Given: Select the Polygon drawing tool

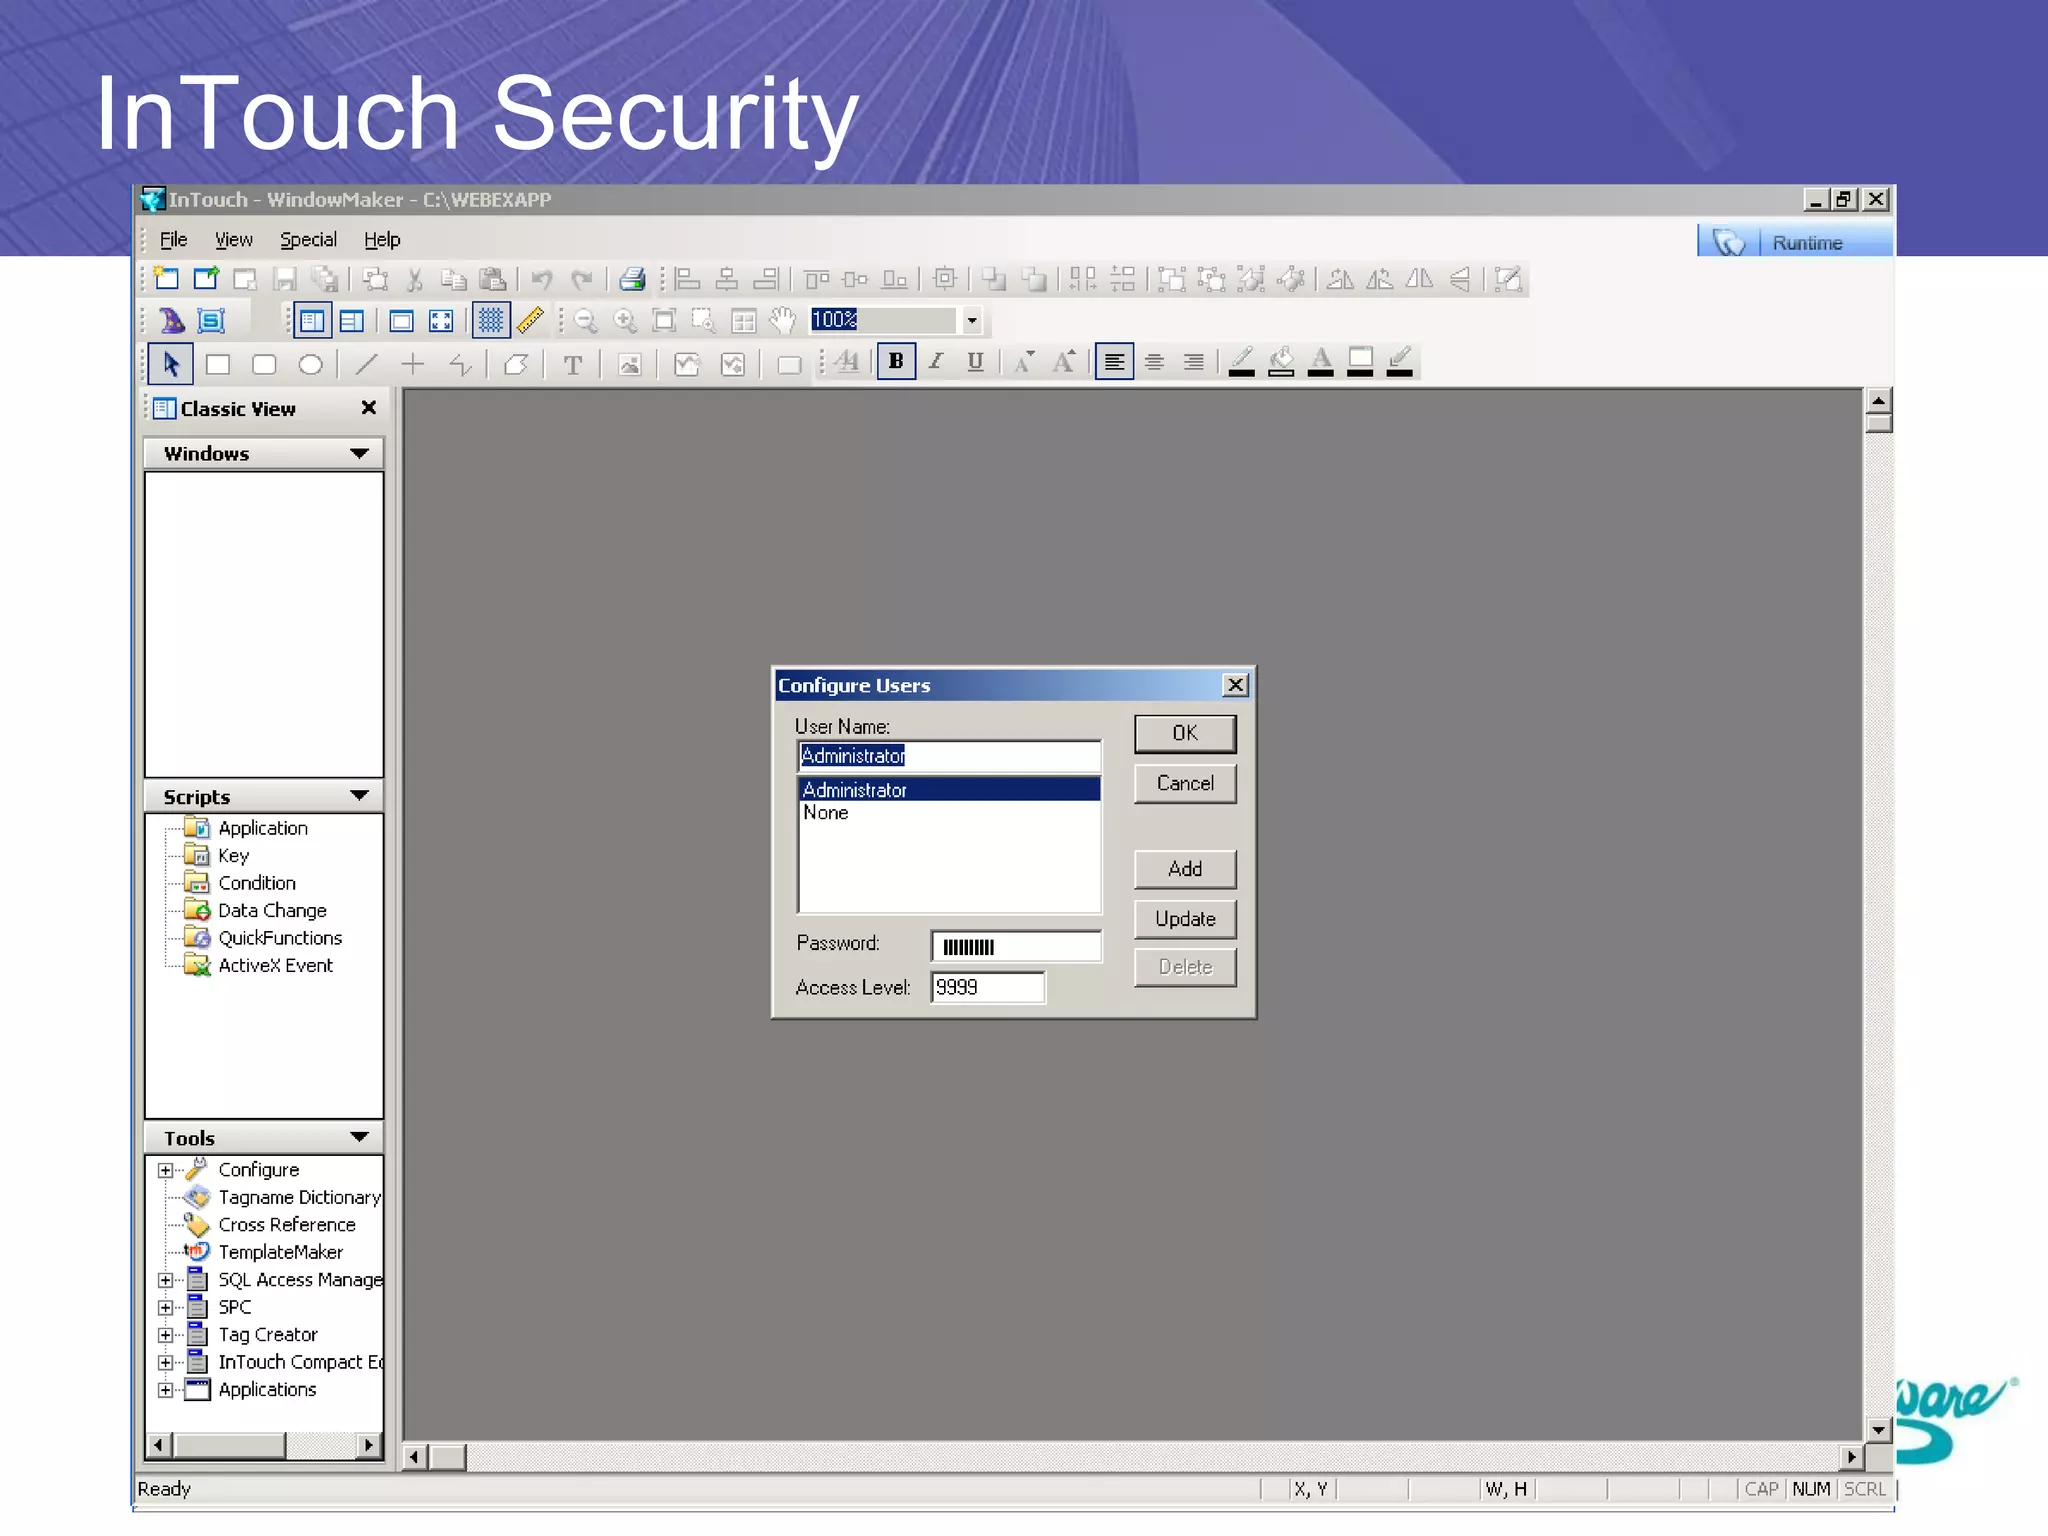Looking at the screenshot, I should (x=516, y=364).
